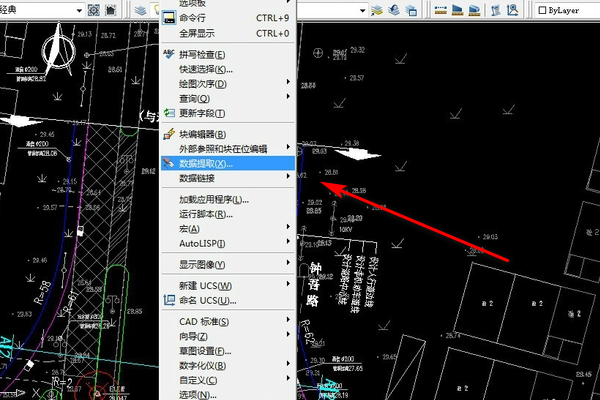Viewport: 600px width, 400px height.
Task: Choose 命名 UCS(U)... from the menu
Action: click(x=227, y=300)
